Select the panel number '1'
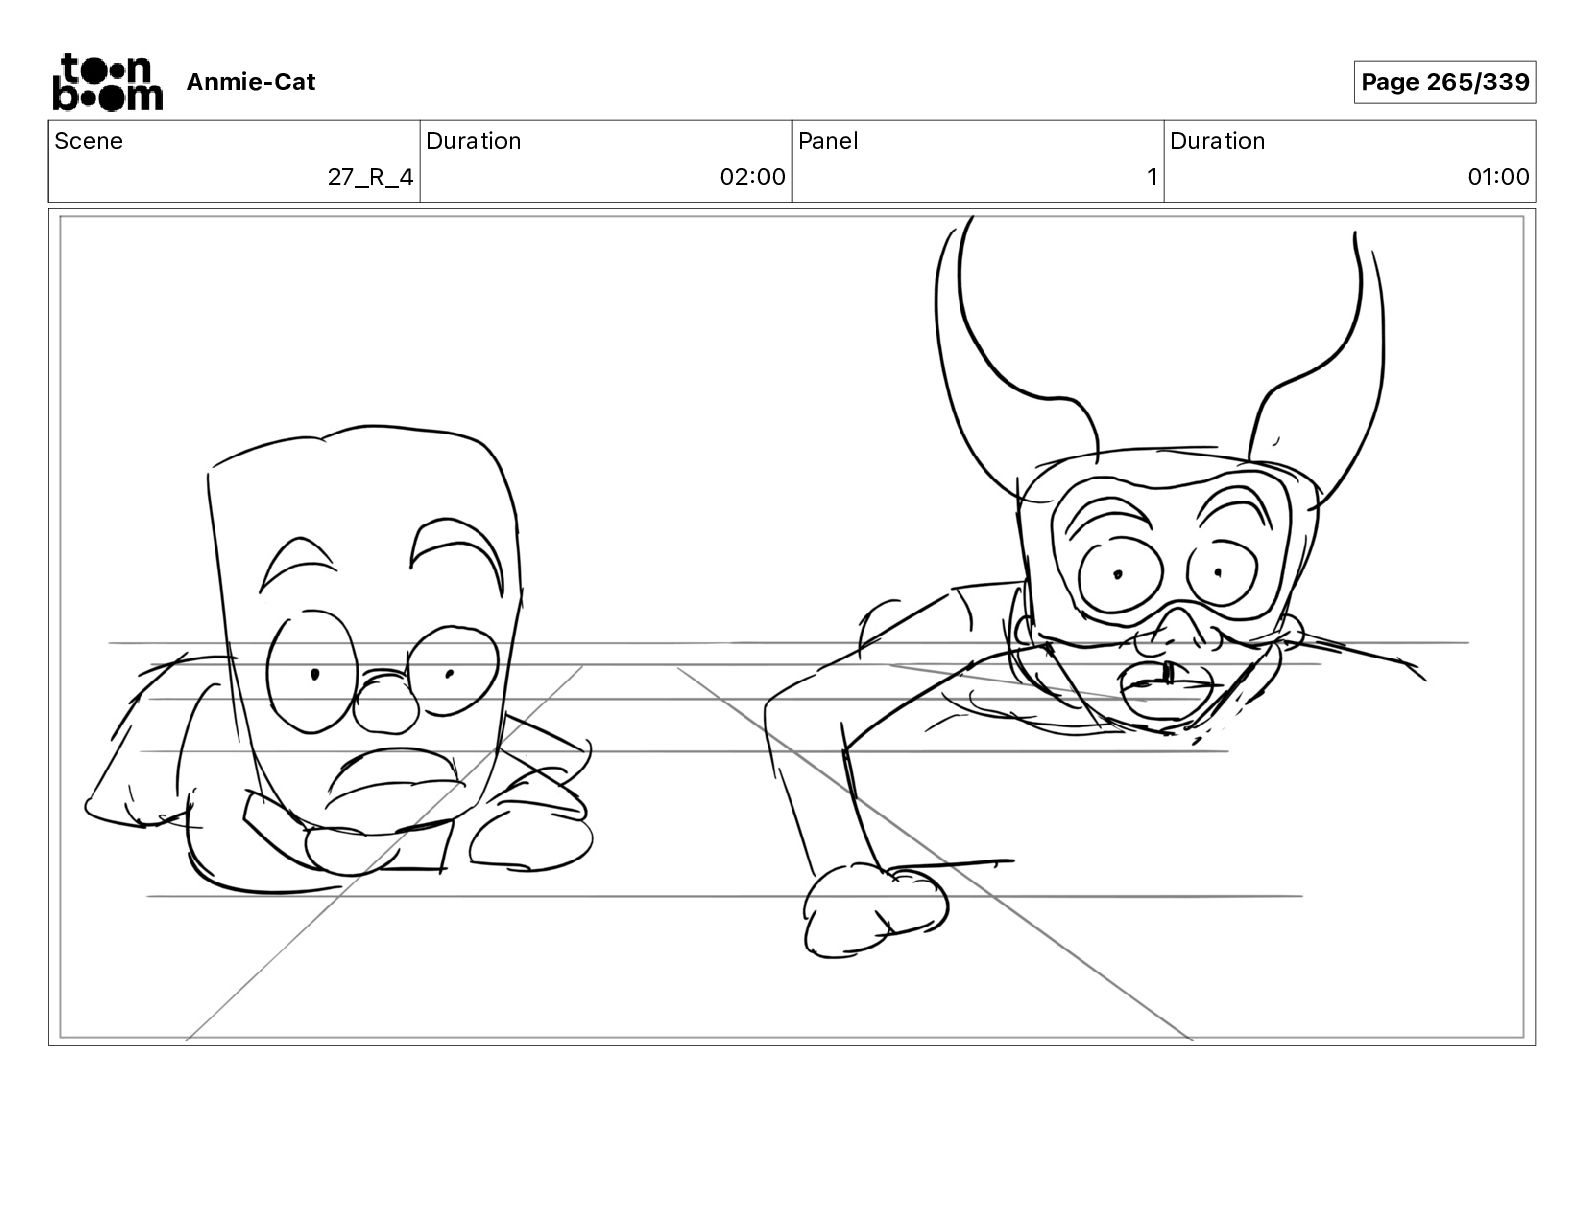The width and height of the screenshot is (1584, 1224). (1151, 177)
